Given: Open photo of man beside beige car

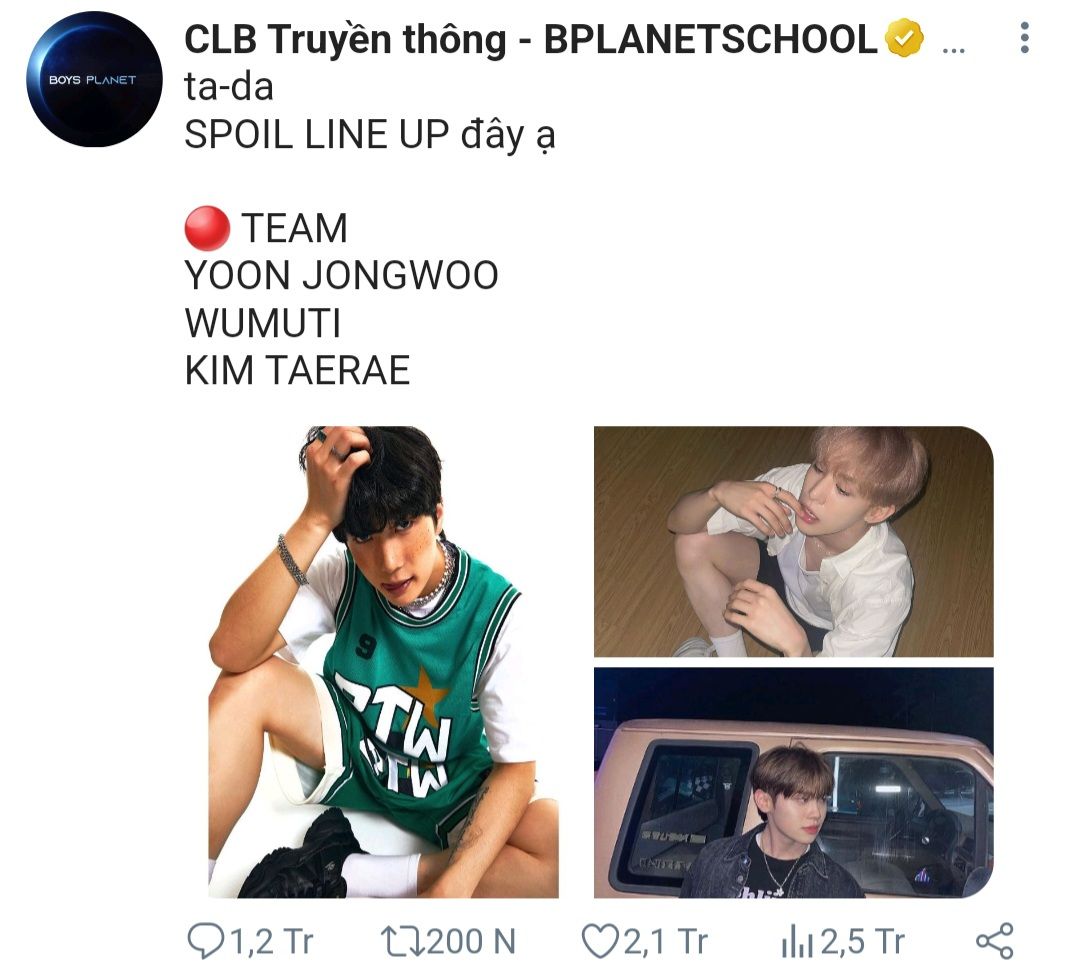Looking at the screenshot, I should pos(793,783).
